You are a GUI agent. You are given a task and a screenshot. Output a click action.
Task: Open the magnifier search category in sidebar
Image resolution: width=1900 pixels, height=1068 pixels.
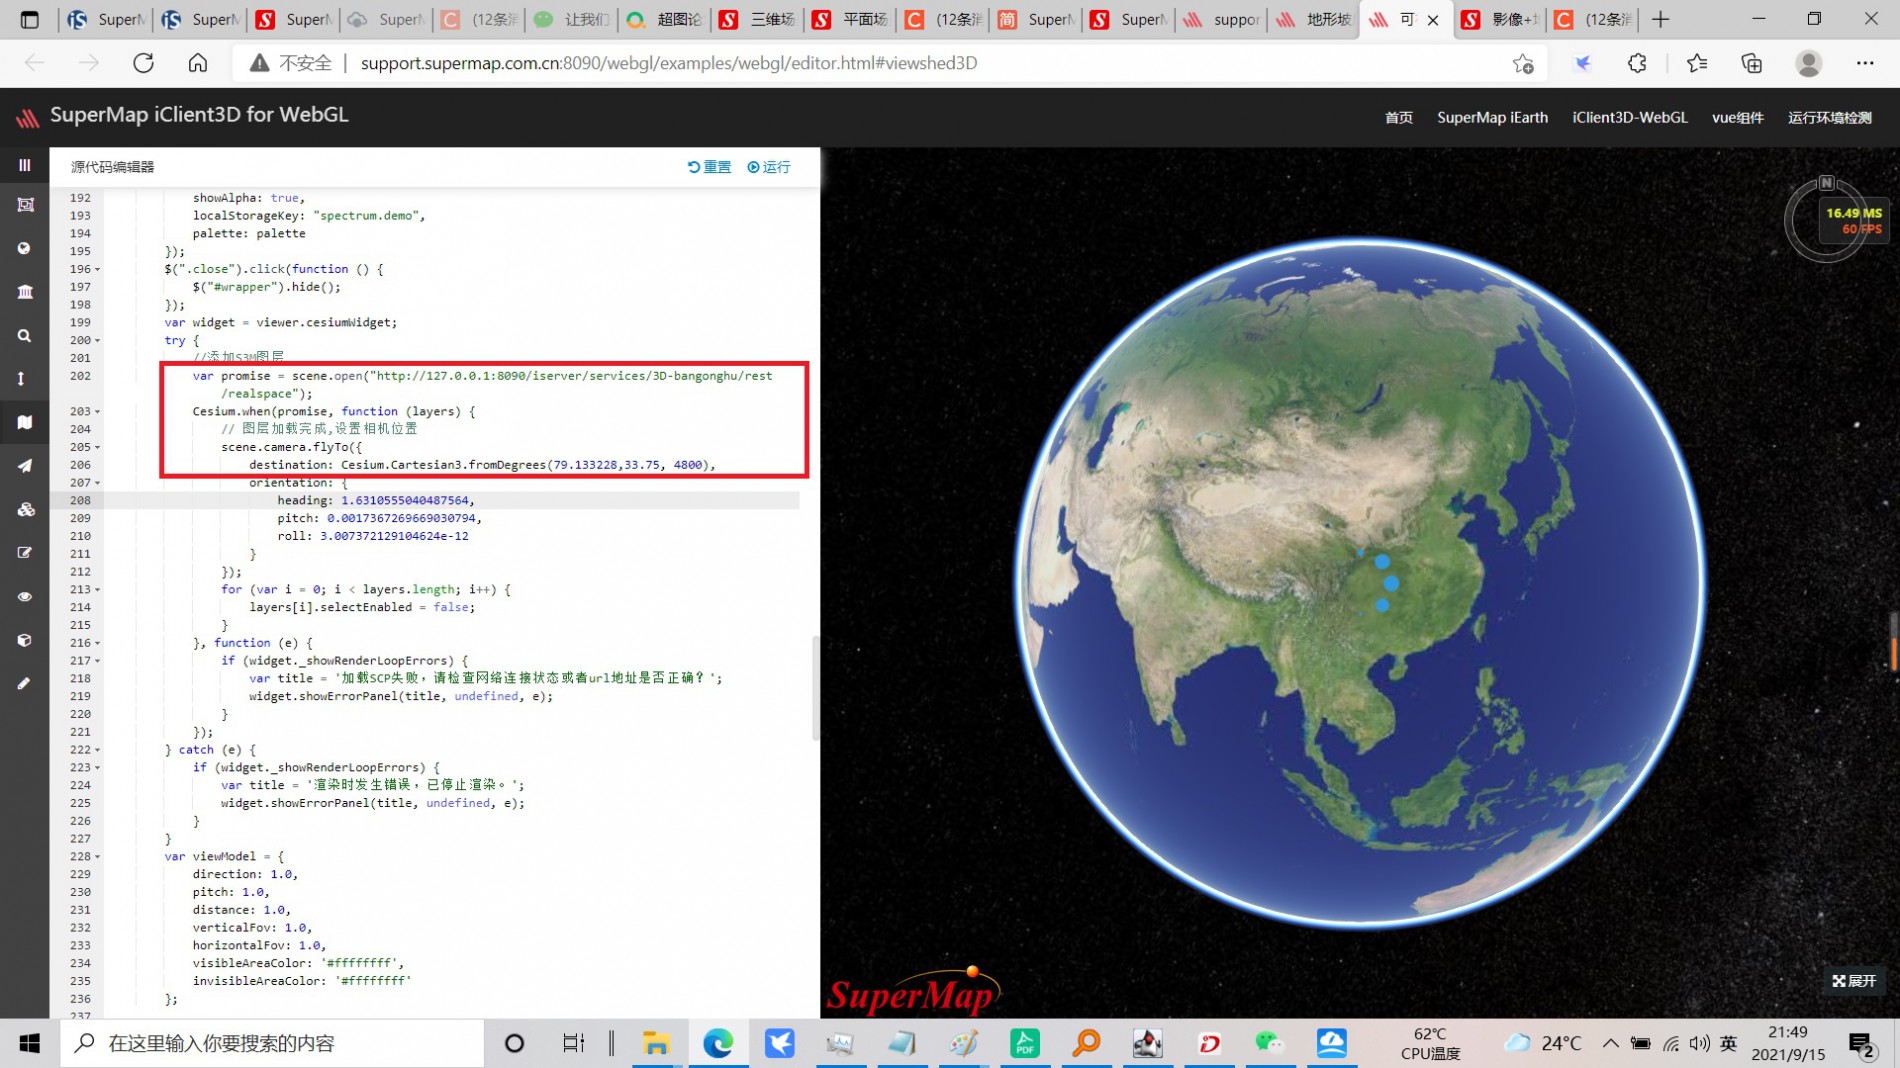24,336
